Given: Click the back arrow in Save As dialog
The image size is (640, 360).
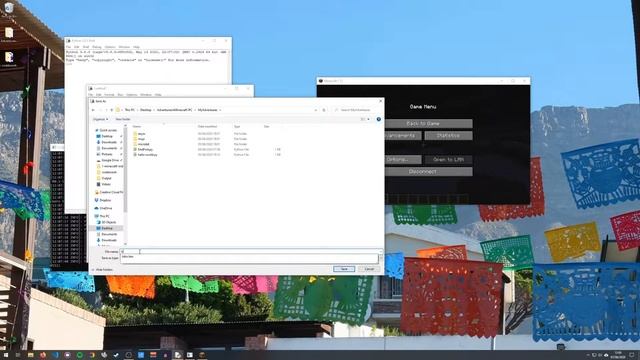Looking at the screenshot, I should tap(93, 110).
